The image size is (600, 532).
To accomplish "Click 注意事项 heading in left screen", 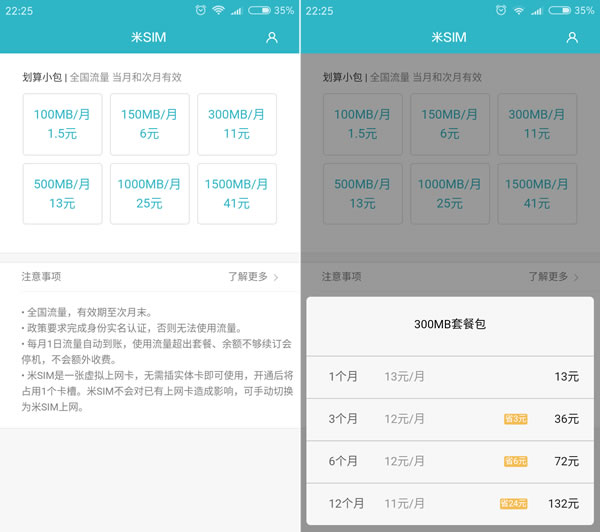I will click(41, 276).
